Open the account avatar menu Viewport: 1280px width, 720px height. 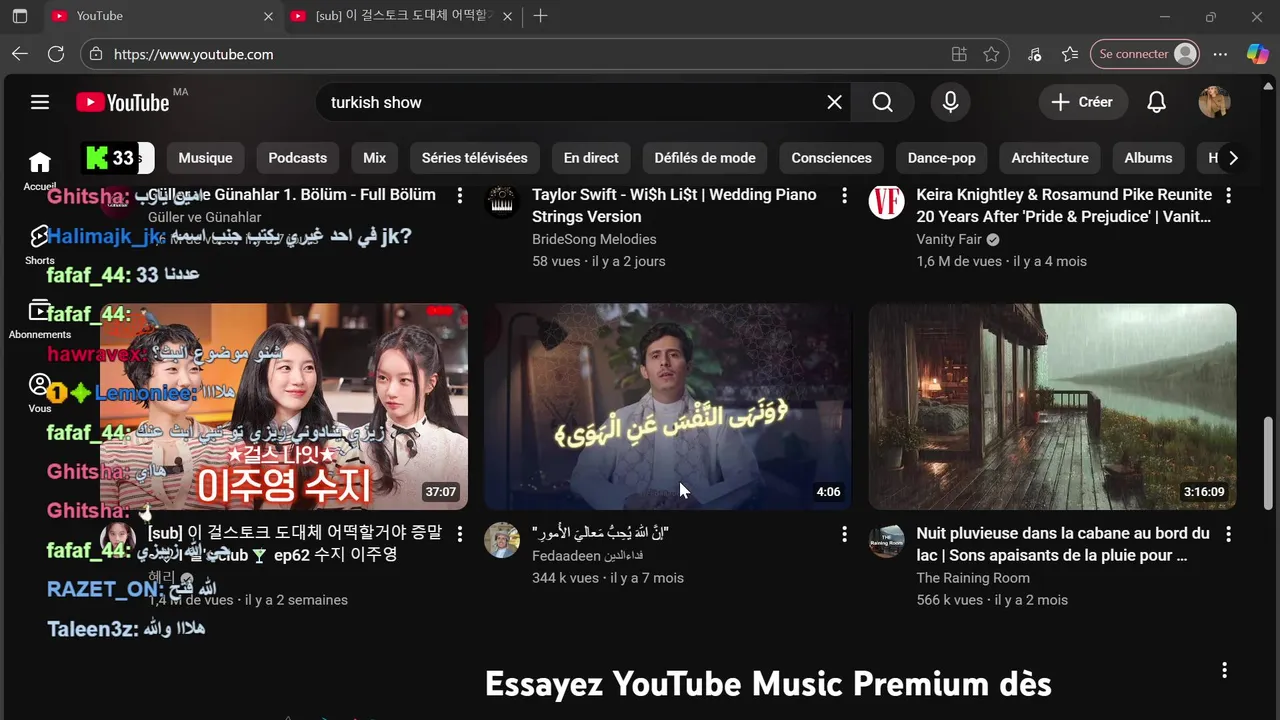click(1214, 102)
